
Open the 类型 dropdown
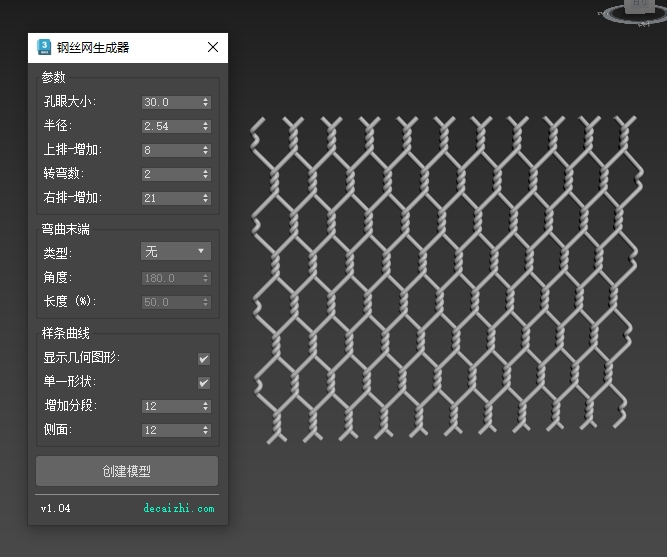click(175, 251)
